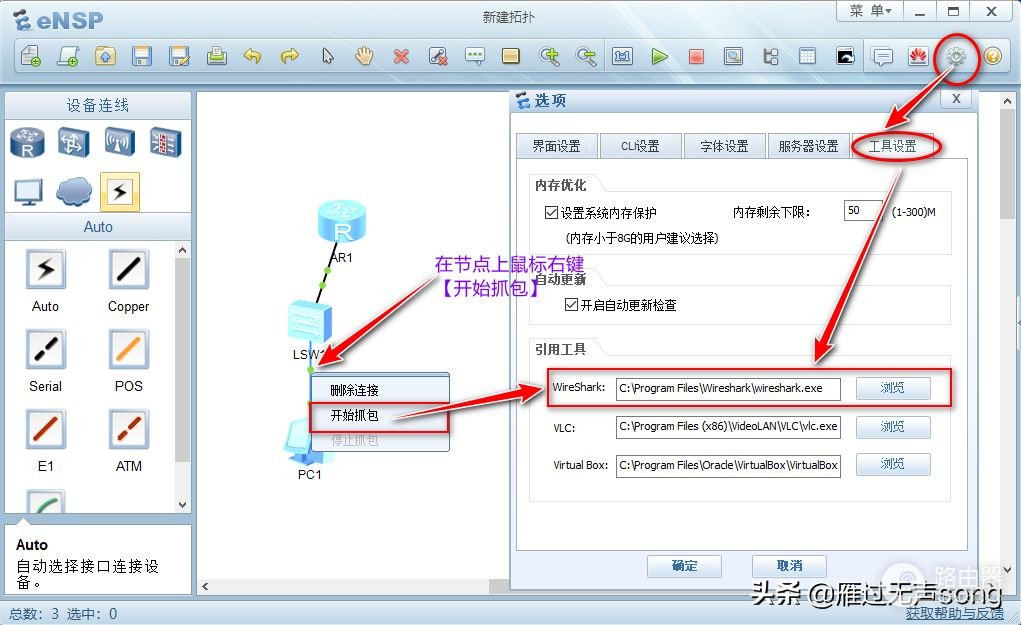The width and height of the screenshot is (1021, 625).
Task: Select the router device category
Action: coord(27,143)
